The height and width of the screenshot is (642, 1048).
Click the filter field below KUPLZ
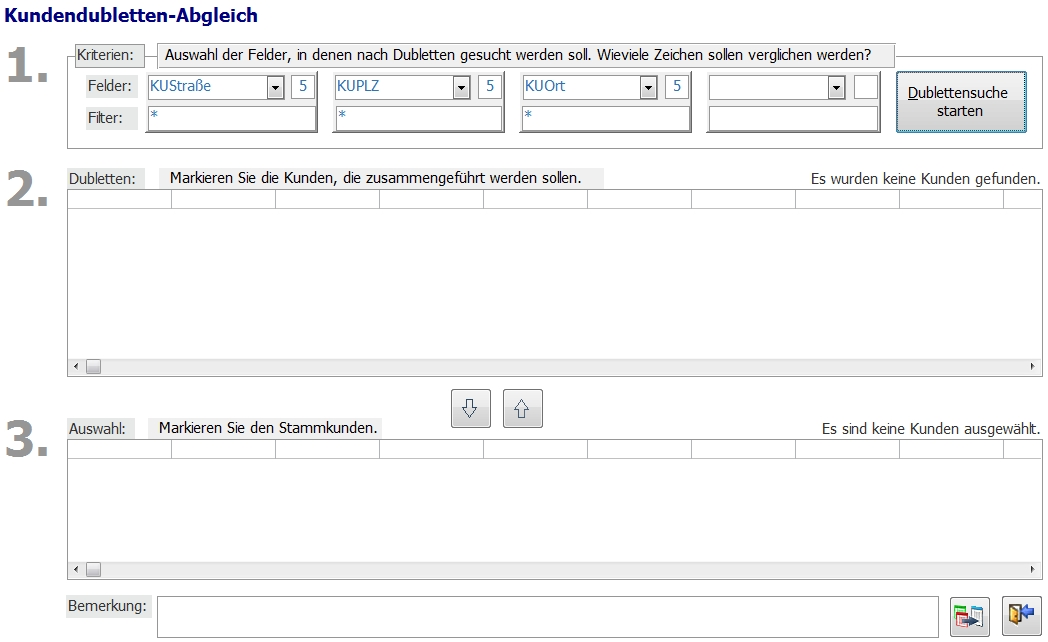[x=418, y=118]
